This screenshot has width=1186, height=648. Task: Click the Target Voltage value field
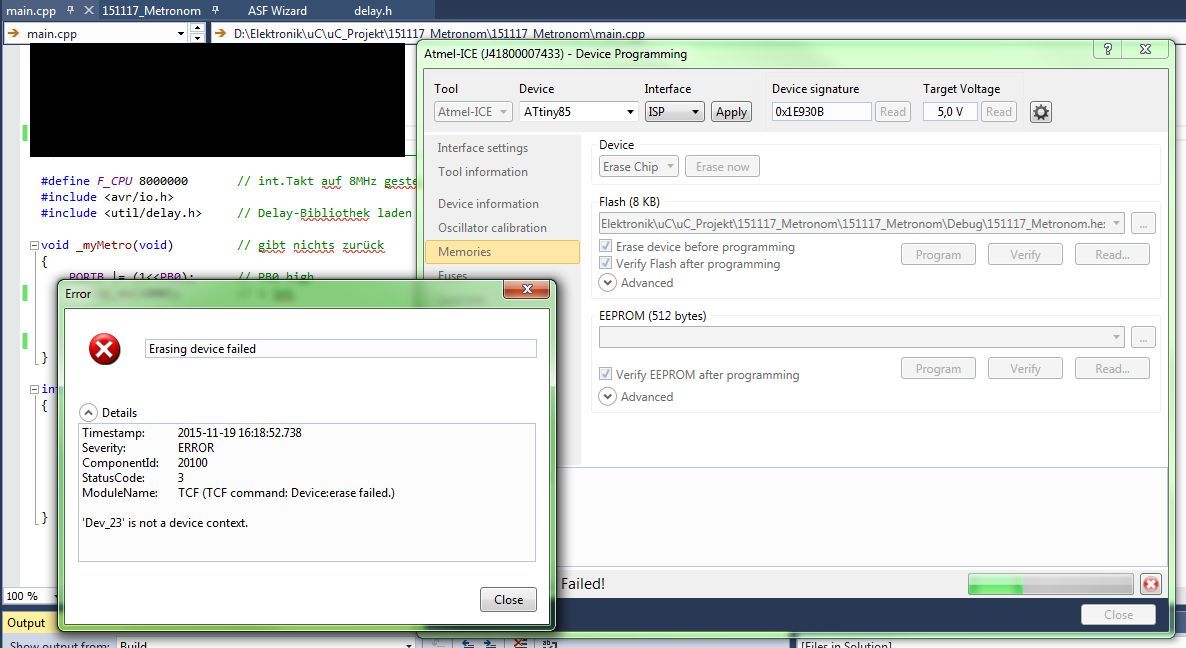point(950,112)
